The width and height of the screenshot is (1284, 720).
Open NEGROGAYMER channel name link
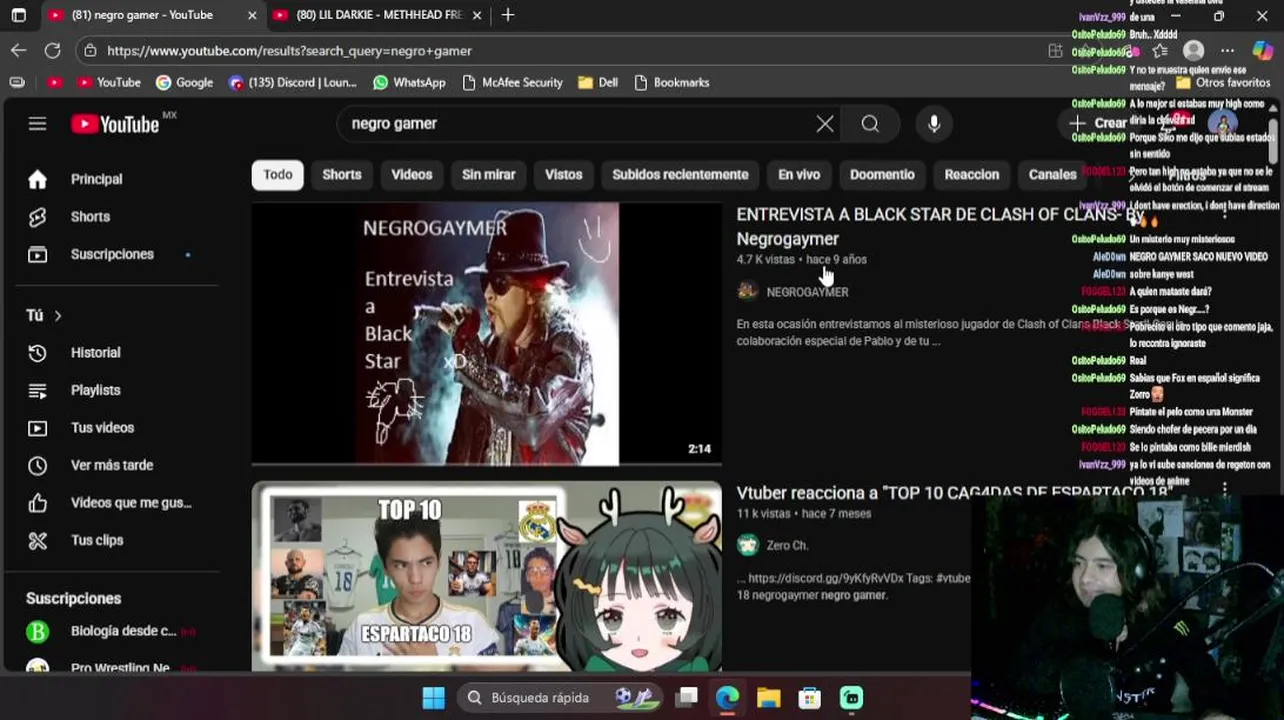click(x=807, y=292)
